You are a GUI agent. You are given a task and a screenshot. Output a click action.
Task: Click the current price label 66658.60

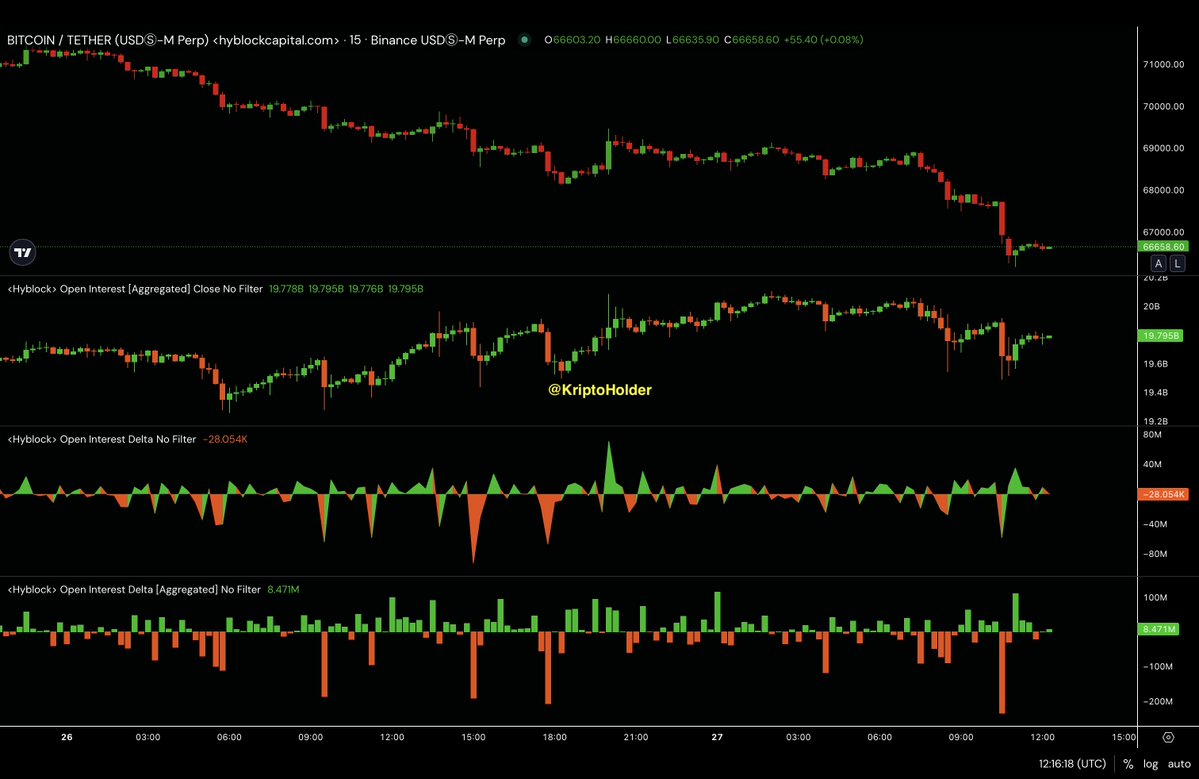click(1162, 247)
